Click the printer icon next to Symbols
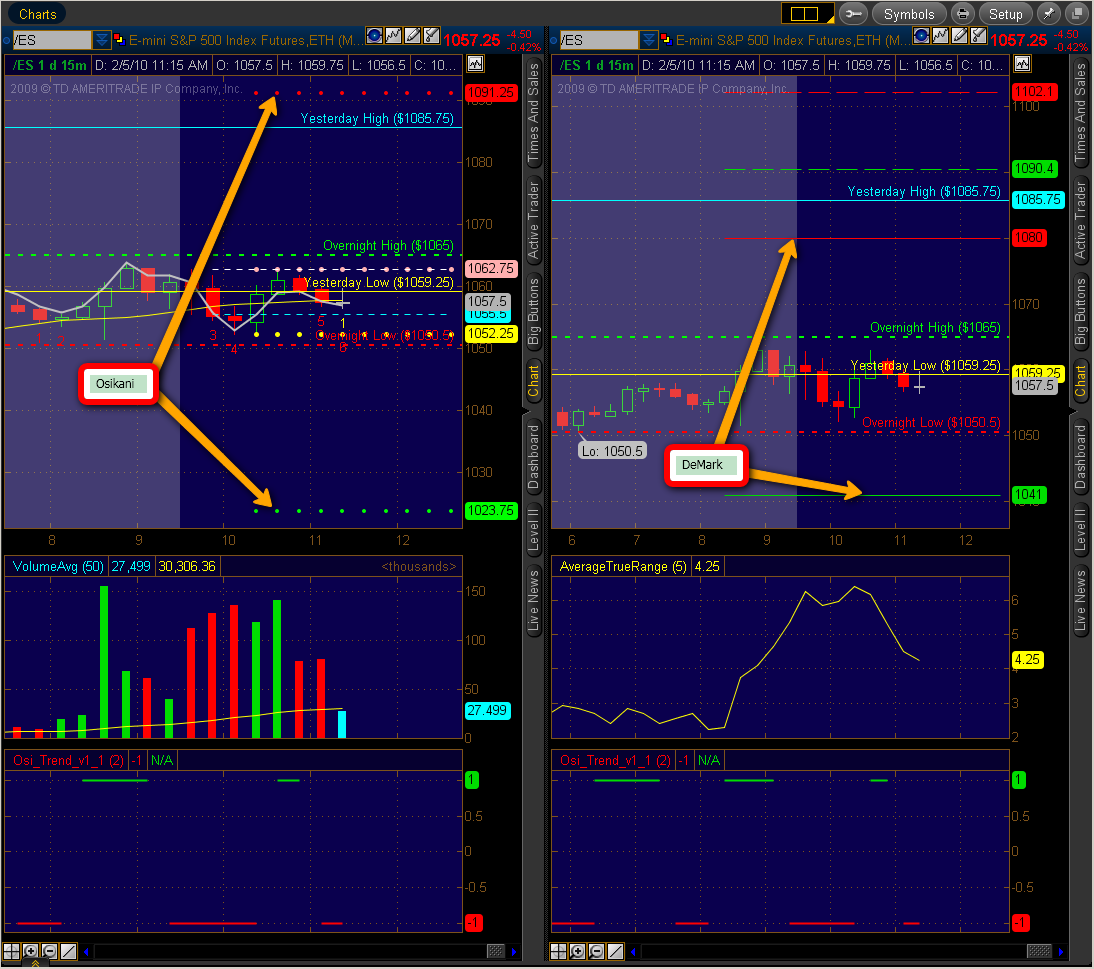This screenshot has height=969, width=1094. coord(962,14)
